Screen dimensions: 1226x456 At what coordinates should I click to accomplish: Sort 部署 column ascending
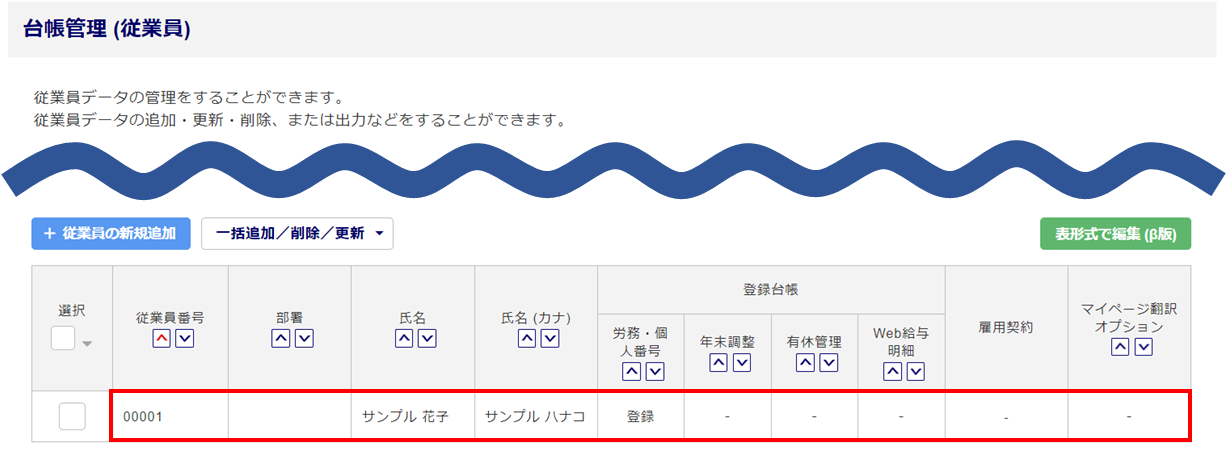pos(280,339)
